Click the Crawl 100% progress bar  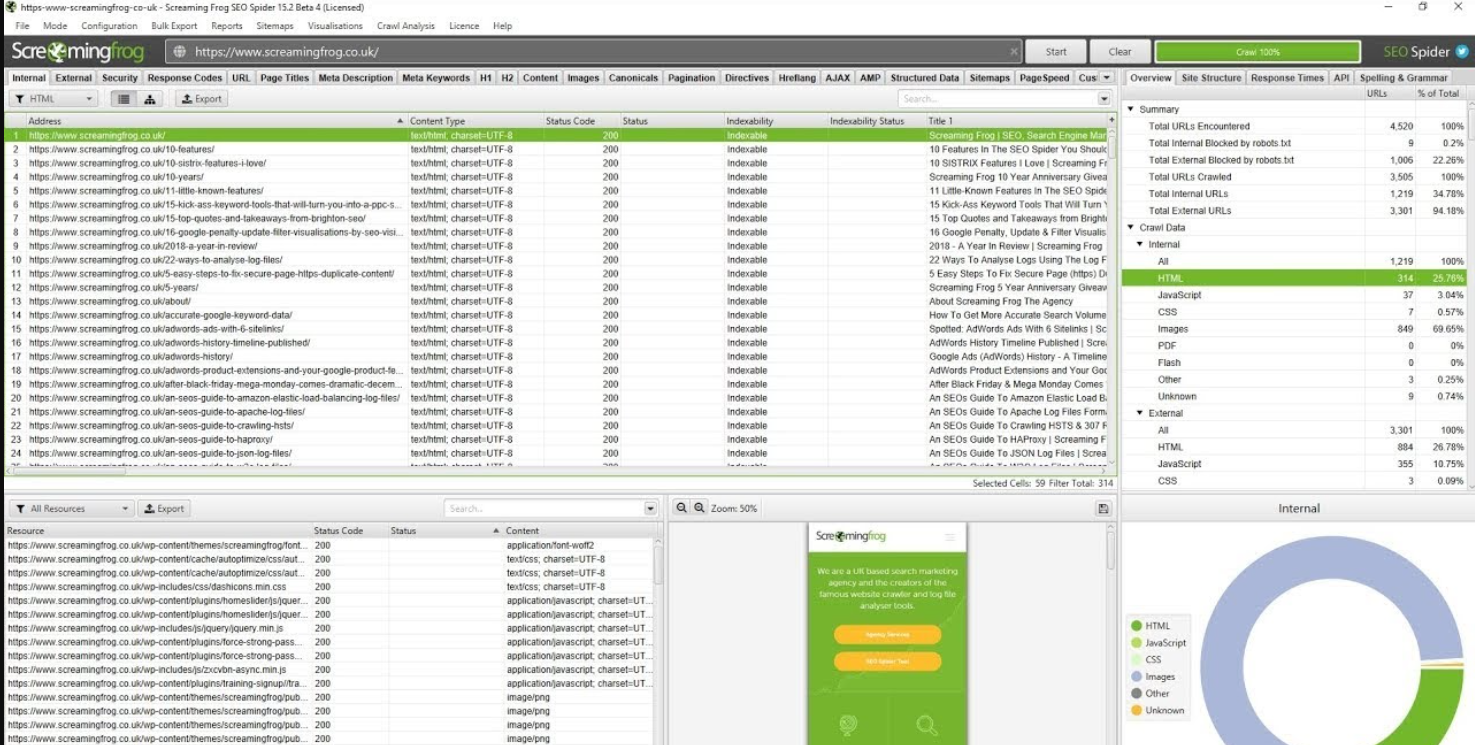1257,52
